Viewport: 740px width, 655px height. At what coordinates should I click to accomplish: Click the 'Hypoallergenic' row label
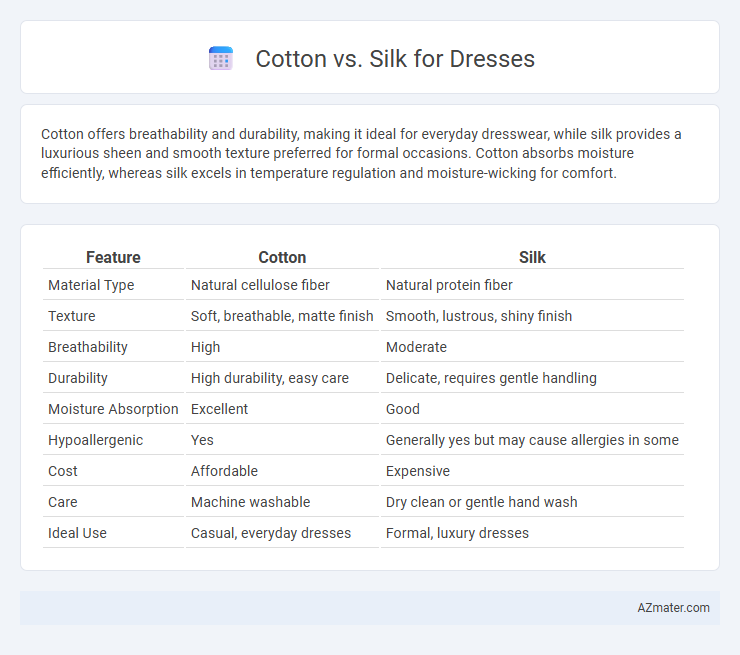[x=95, y=440]
